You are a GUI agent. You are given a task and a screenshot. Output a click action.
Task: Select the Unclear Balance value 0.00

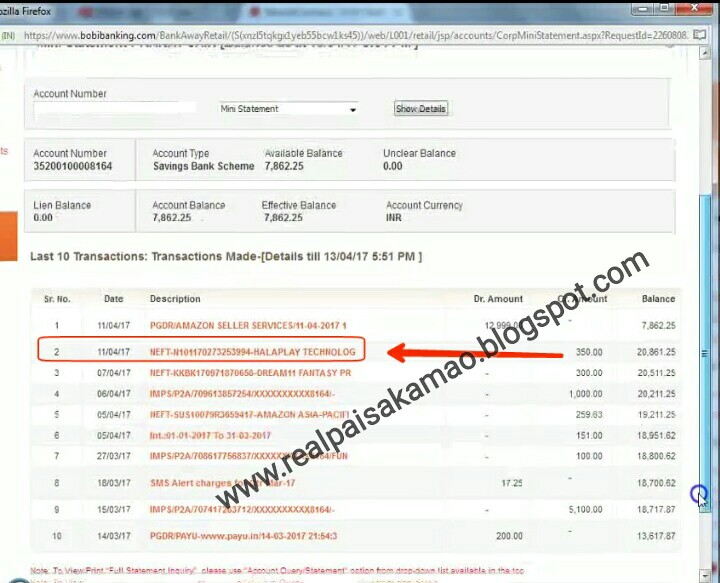[393, 166]
